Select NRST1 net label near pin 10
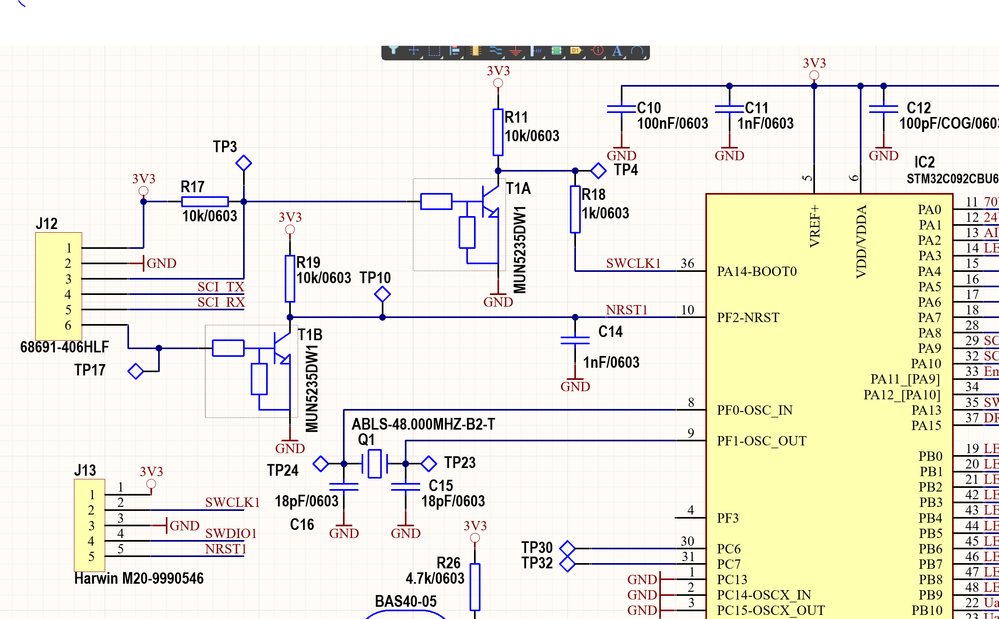999x619 pixels. pos(626,310)
